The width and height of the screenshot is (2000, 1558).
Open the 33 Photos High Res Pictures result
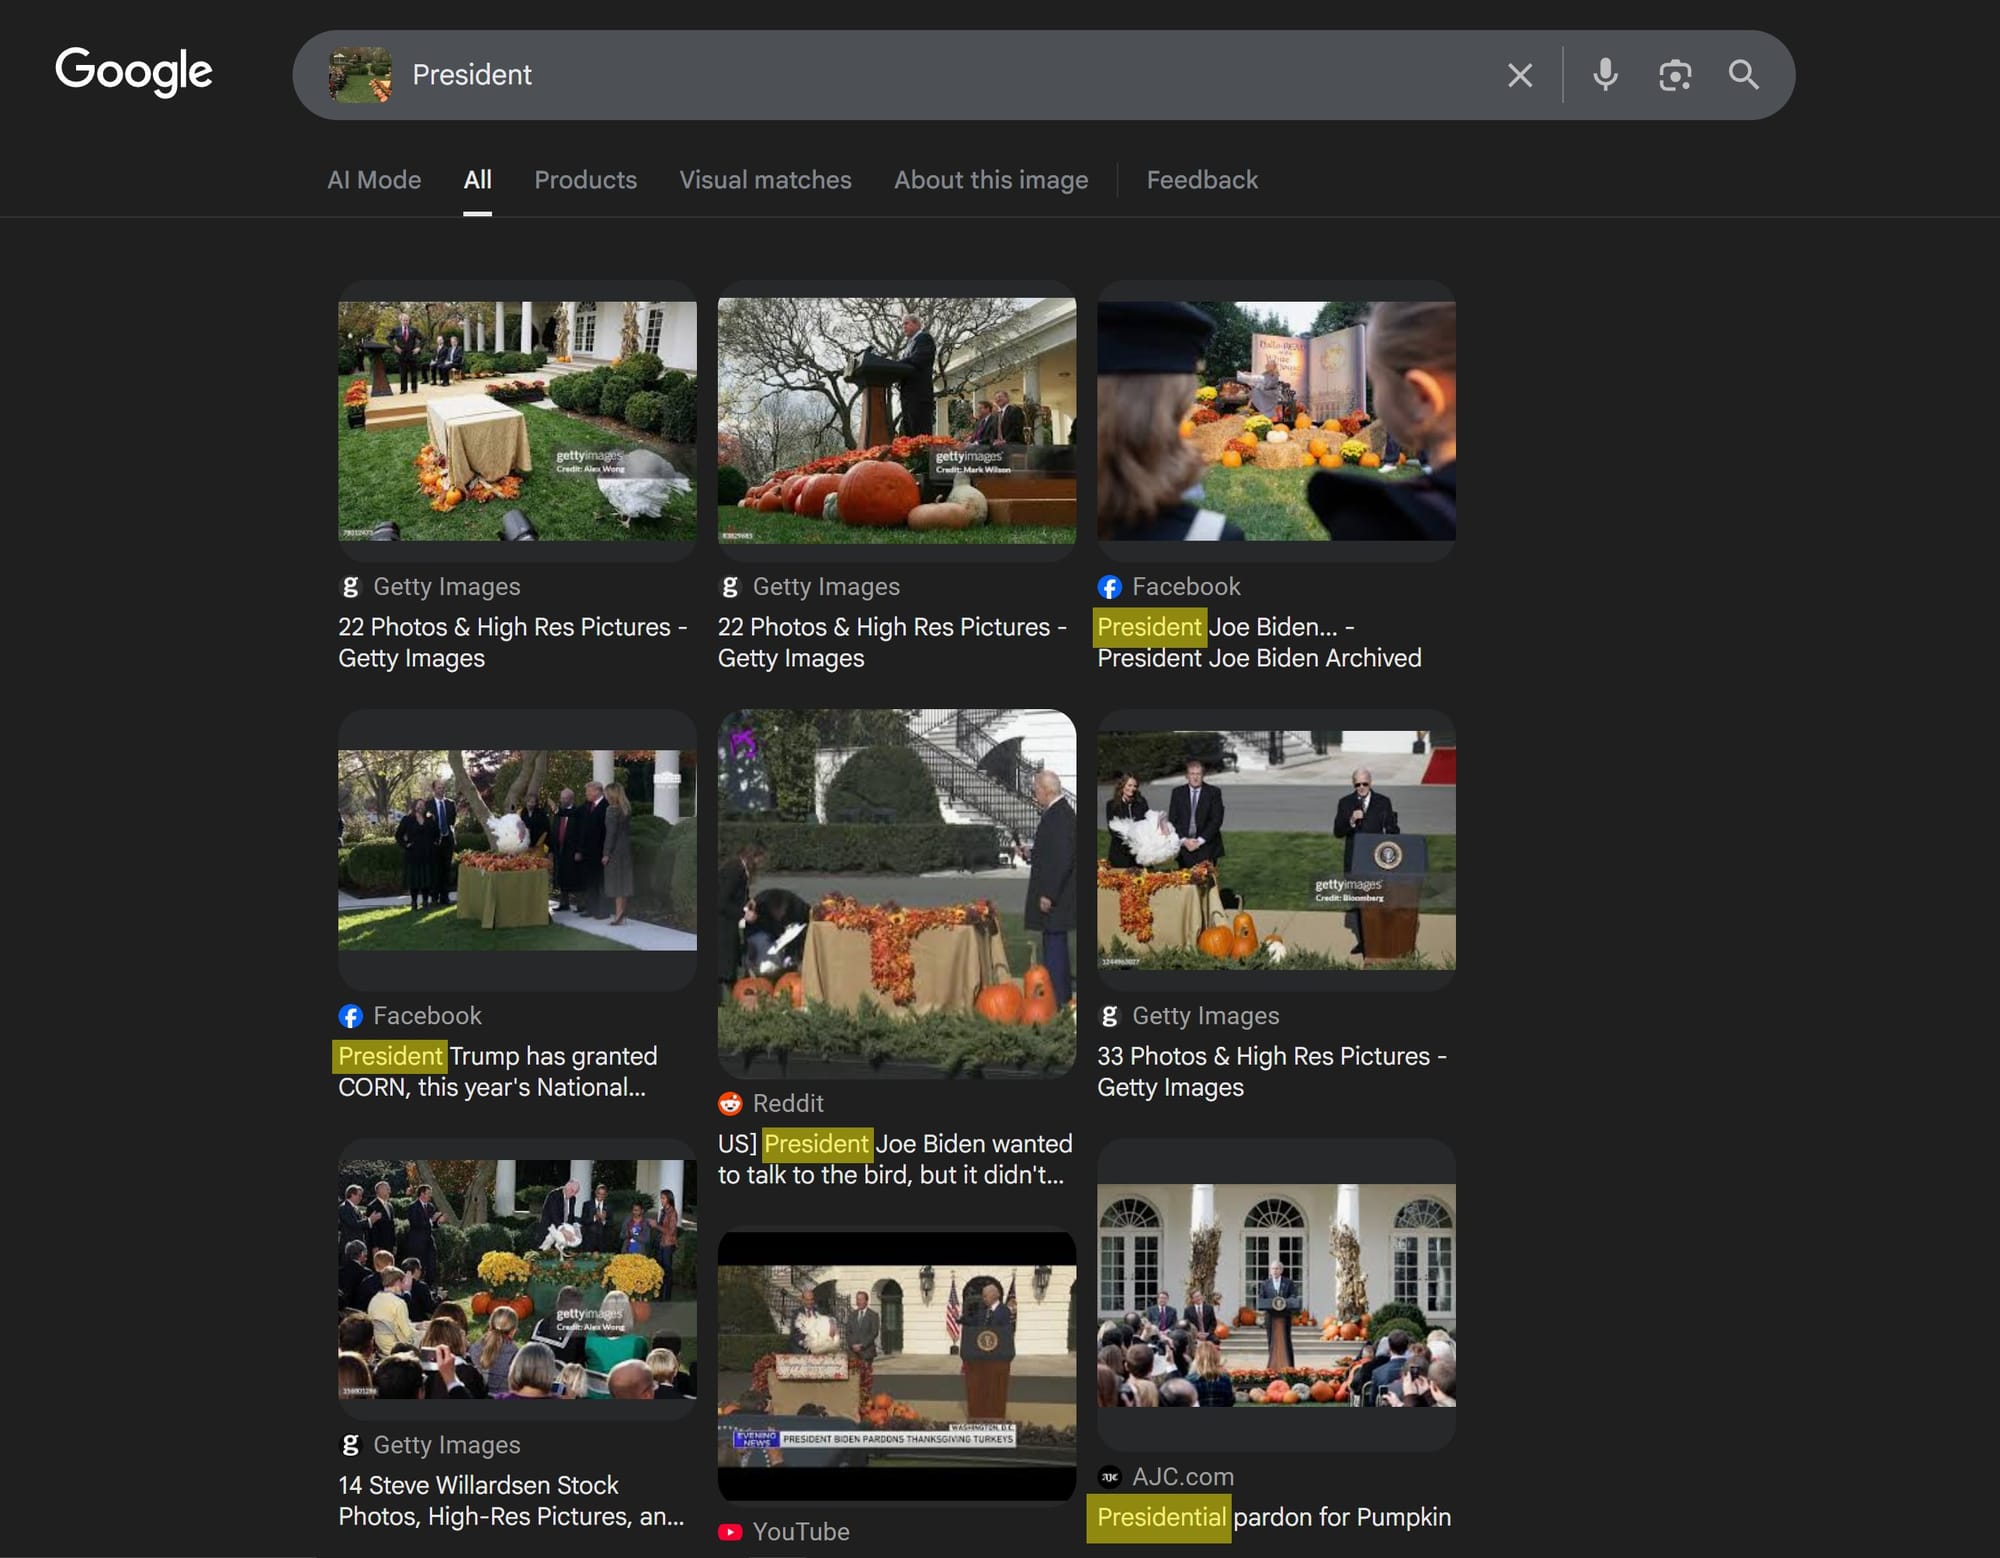pyautogui.click(x=1271, y=1071)
